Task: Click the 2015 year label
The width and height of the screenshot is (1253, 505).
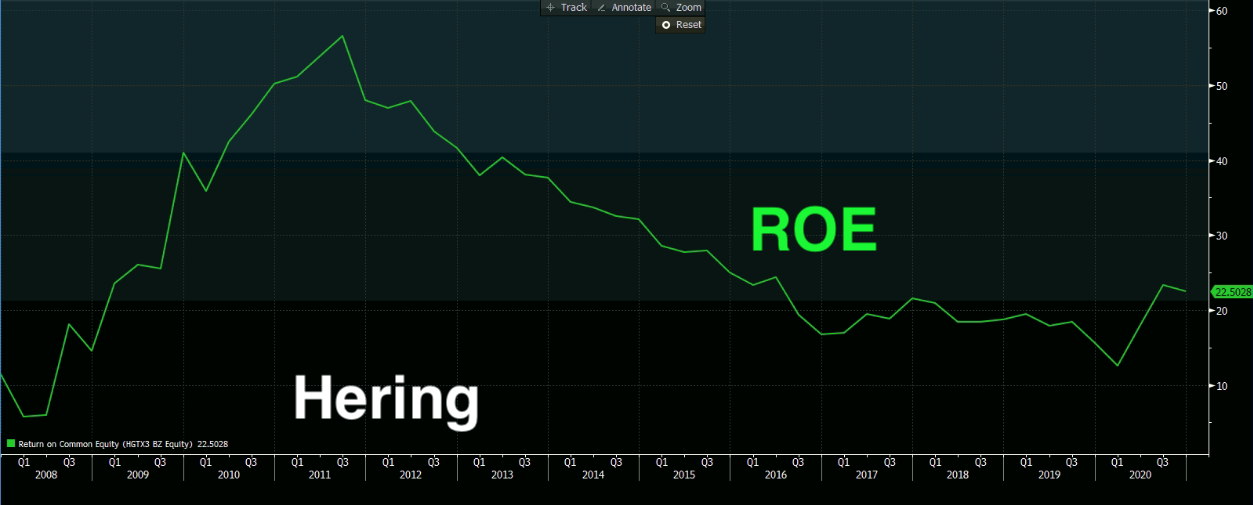Action: click(684, 475)
